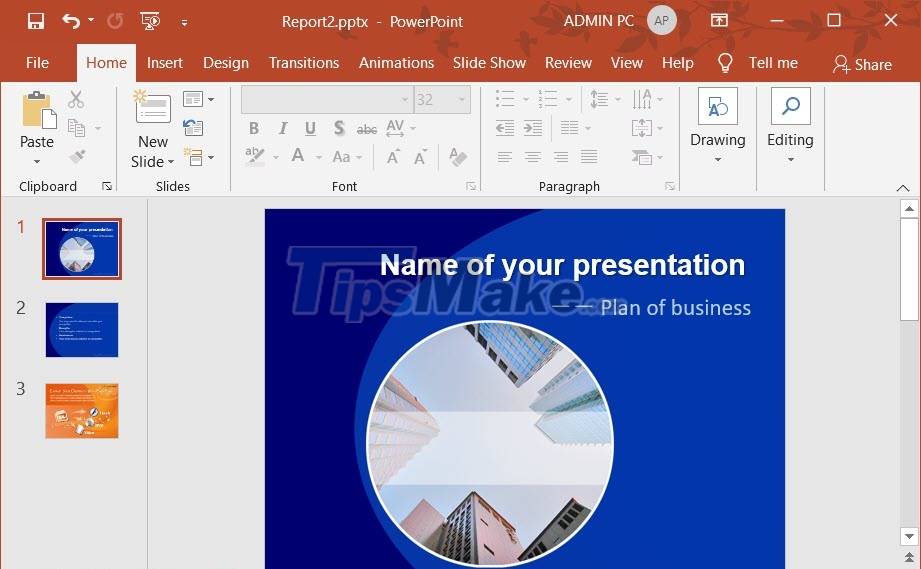Click the Redo icon in the quick access toolbar
Image resolution: width=921 pixels, height=569 pixels.
coord(115,22)
